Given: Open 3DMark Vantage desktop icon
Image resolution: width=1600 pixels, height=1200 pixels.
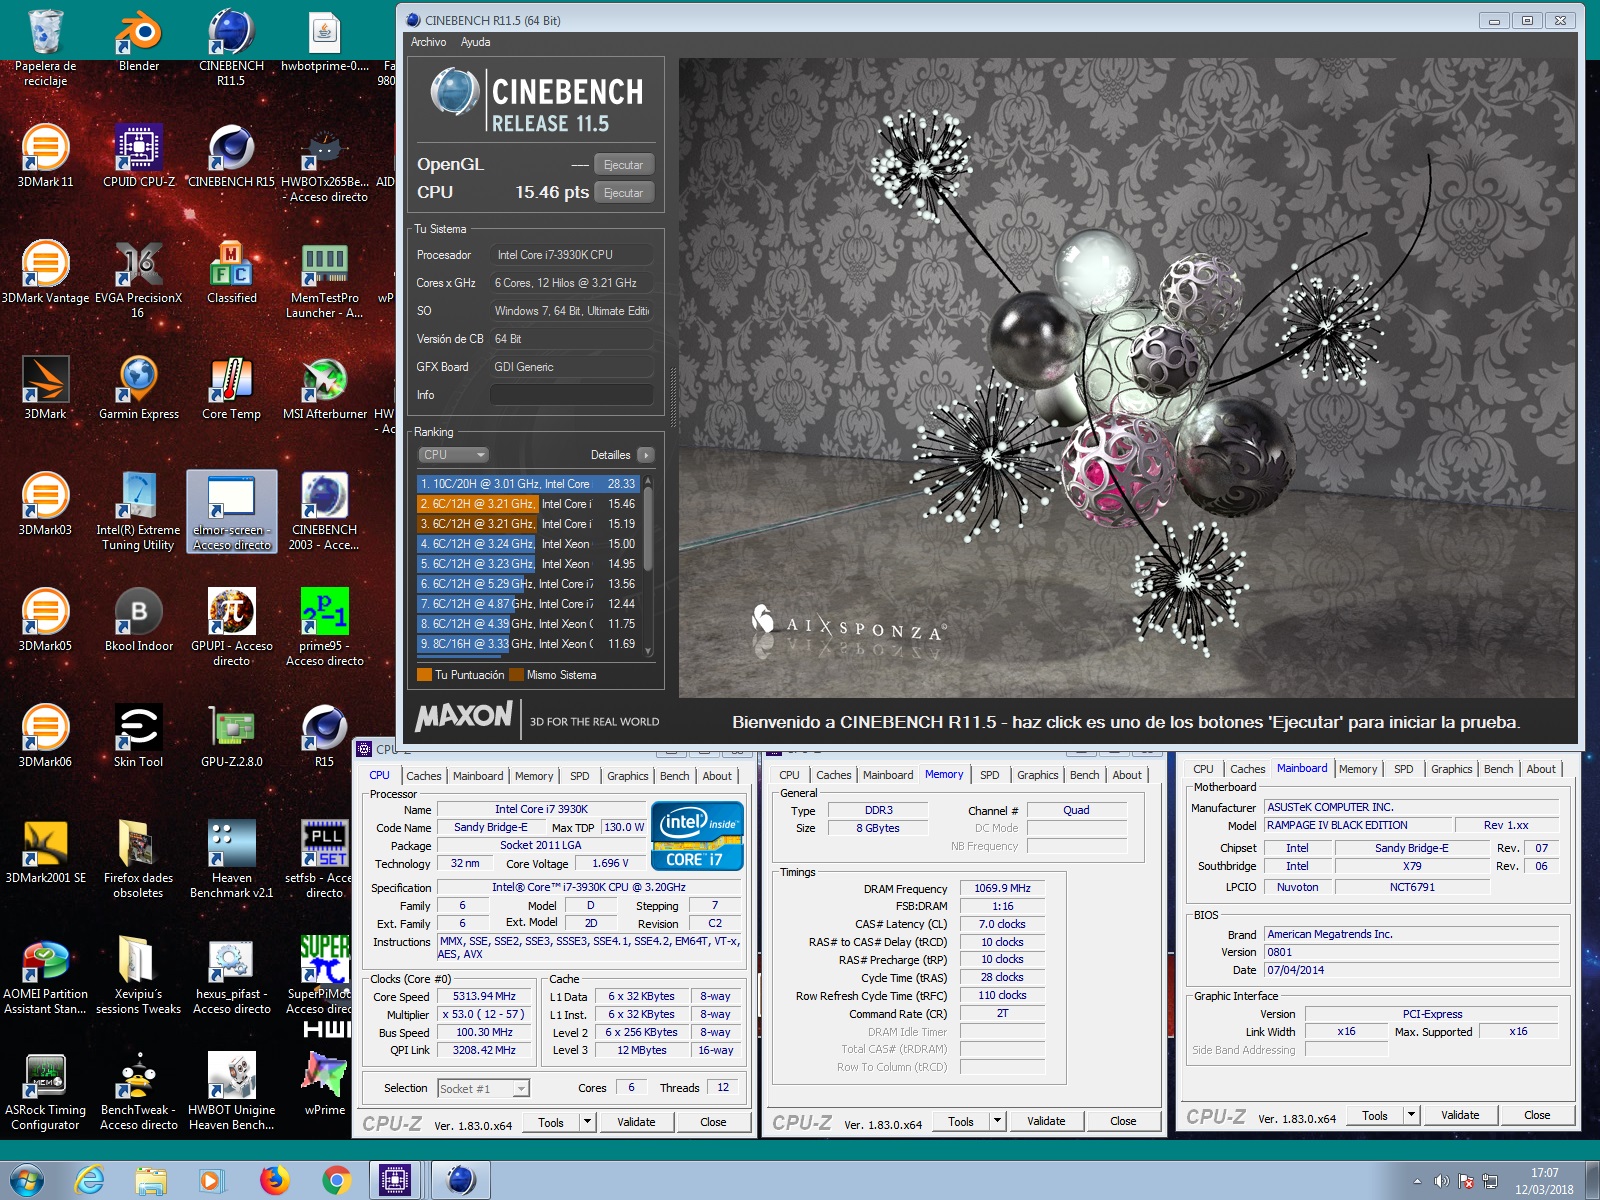Looking at the screenshot, I should [x=45, y=272].
